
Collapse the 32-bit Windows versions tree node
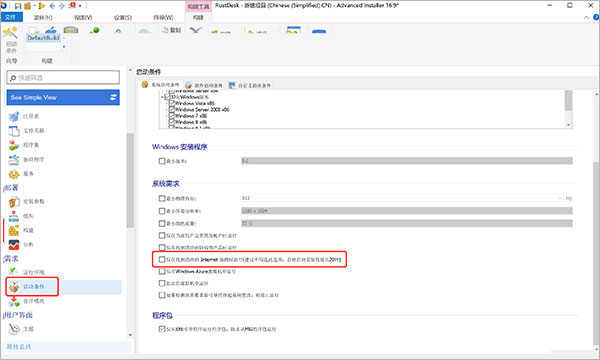163,97
